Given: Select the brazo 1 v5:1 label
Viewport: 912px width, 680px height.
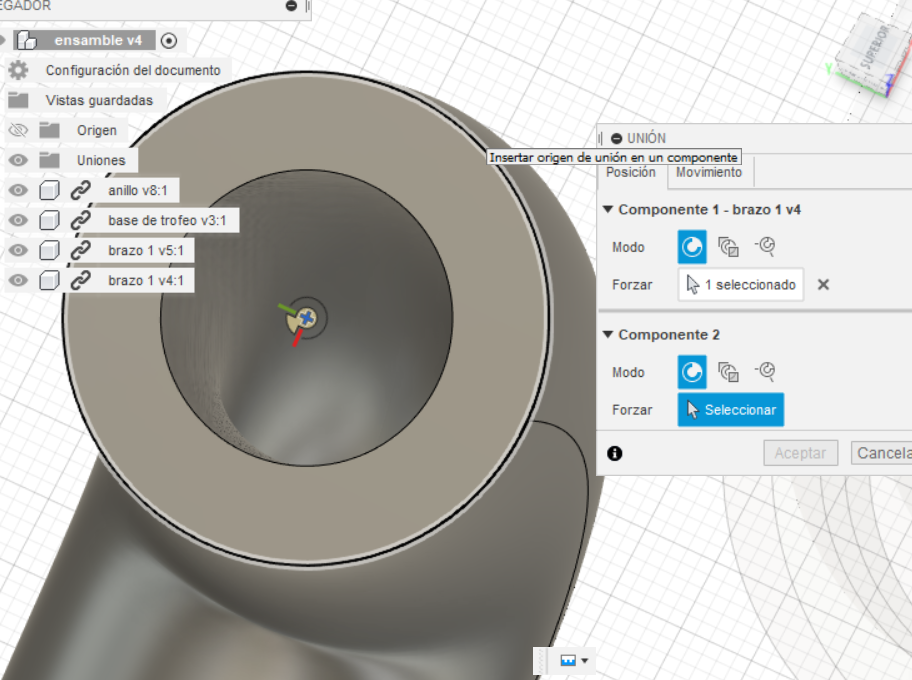Looking at the screenshot, I should pos(146,250).
